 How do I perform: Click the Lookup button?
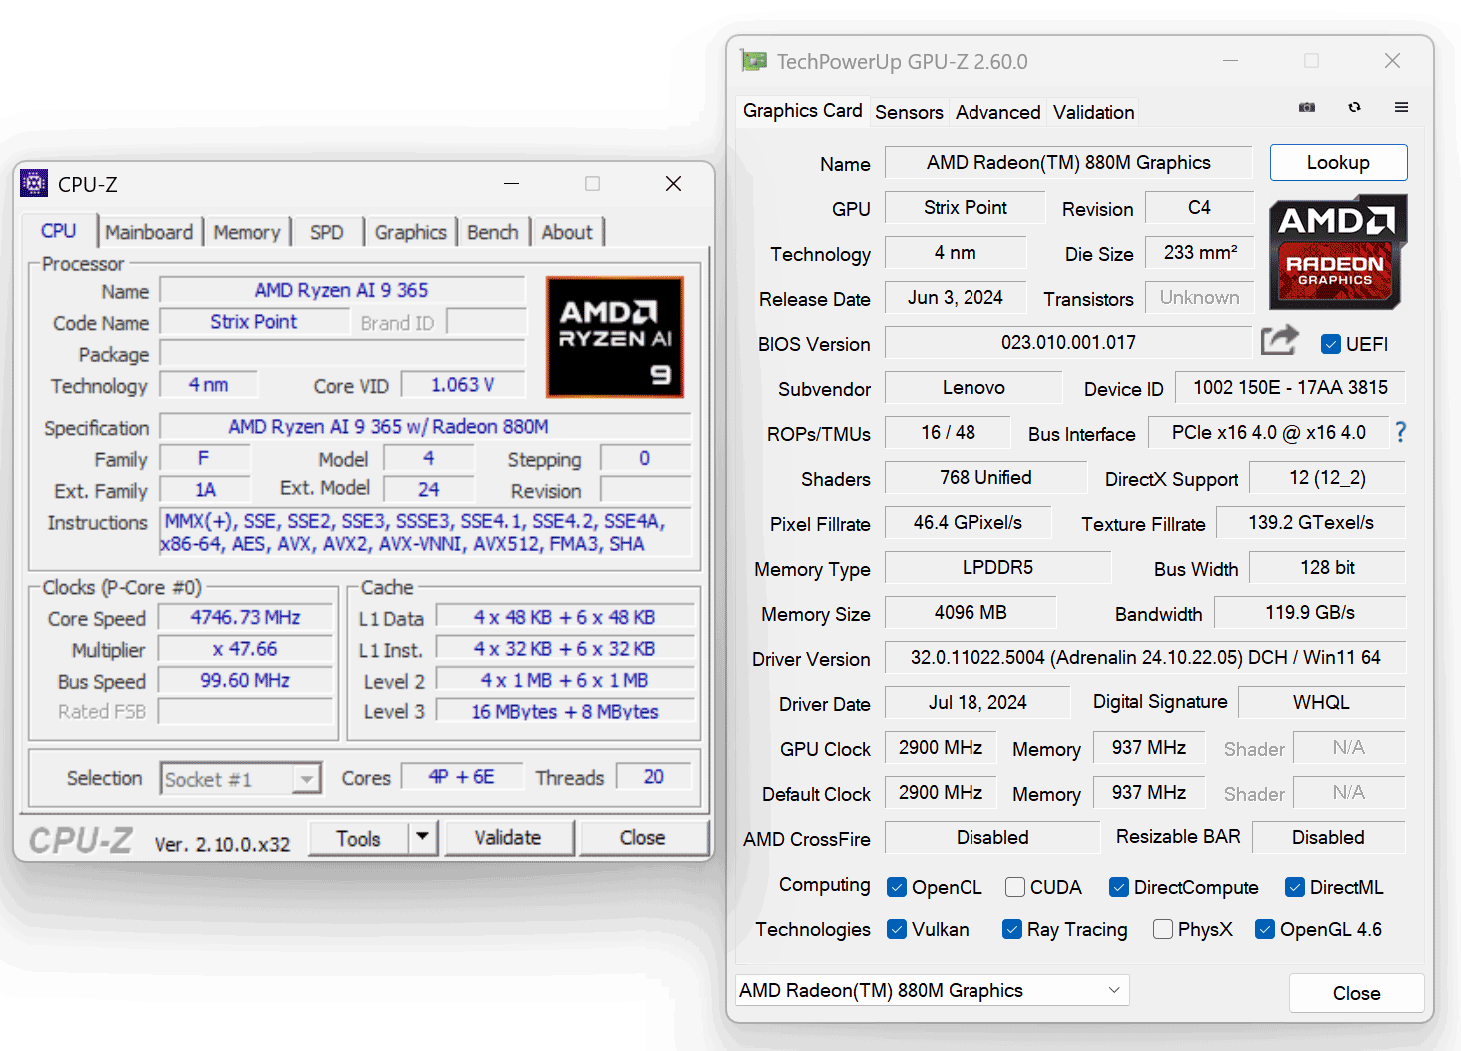pos(1338,162)
